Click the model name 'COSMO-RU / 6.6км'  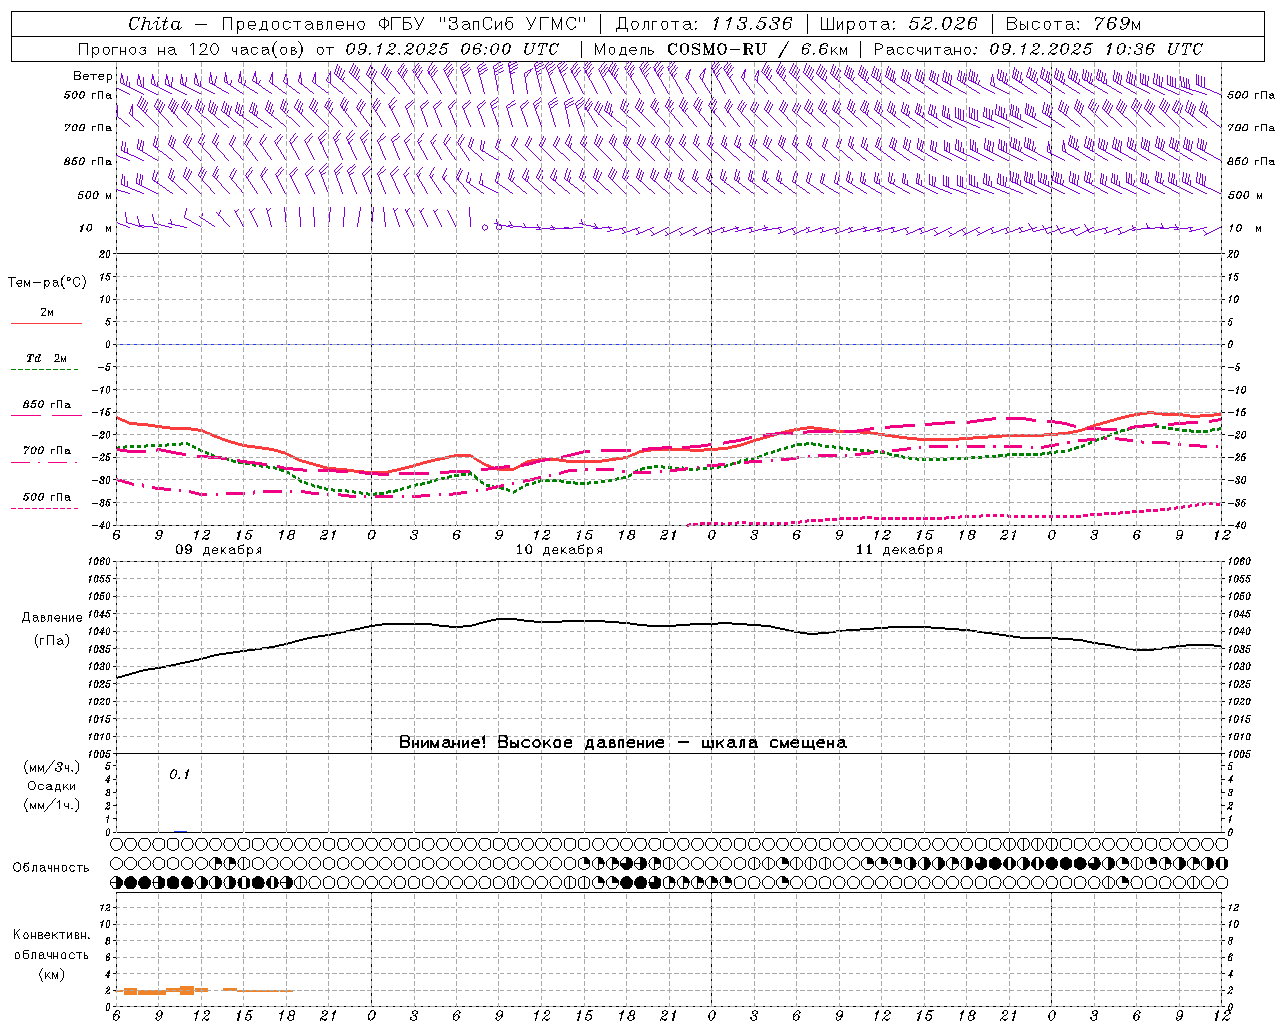coord(757,49)
